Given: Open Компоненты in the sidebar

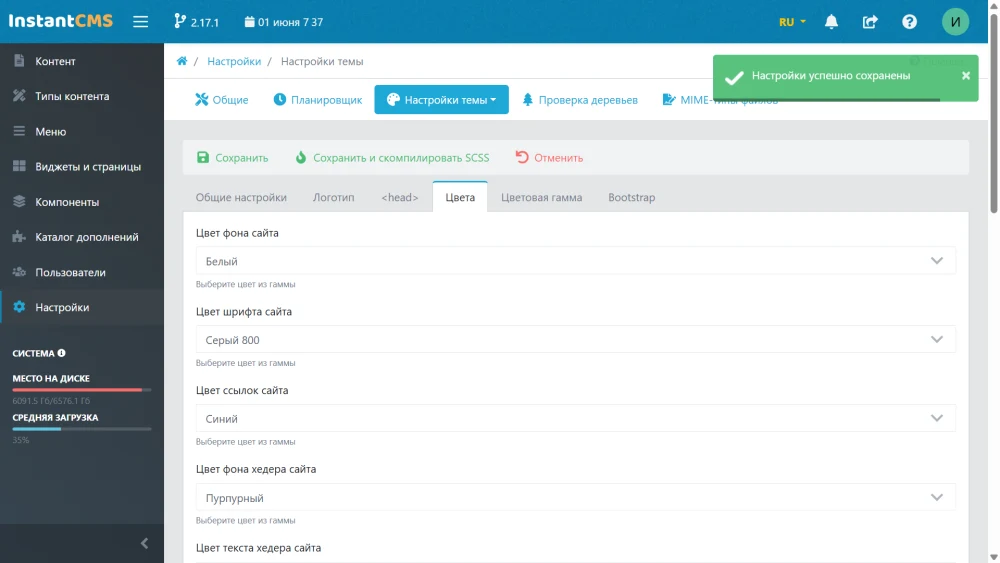Looking at the screenshot, I should pos(82,202).
